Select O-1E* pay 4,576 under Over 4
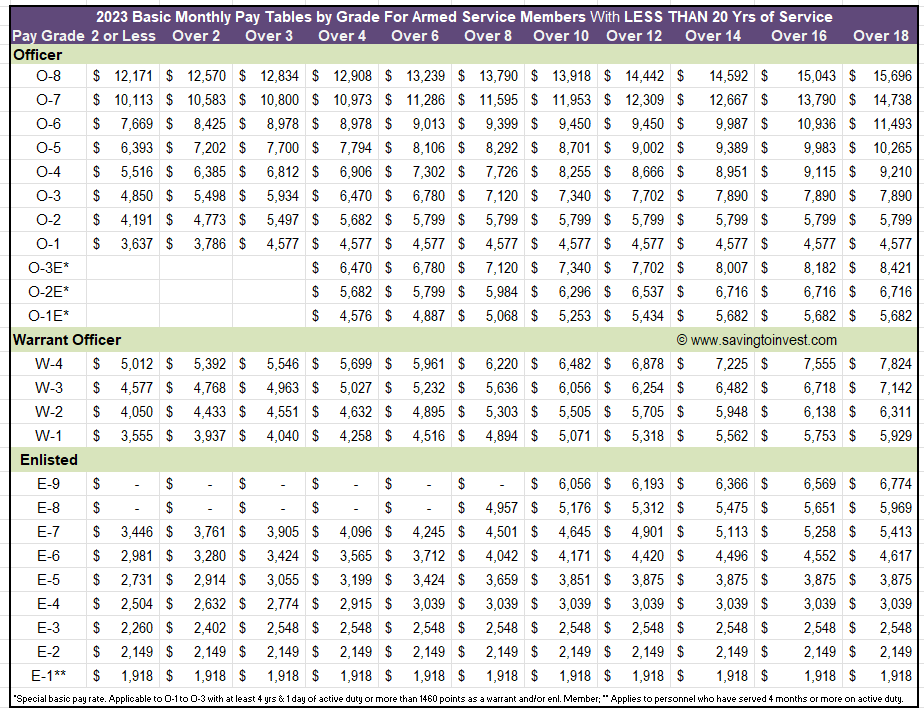The height and width of the screenshot is (708, 924). coord(356,316)
